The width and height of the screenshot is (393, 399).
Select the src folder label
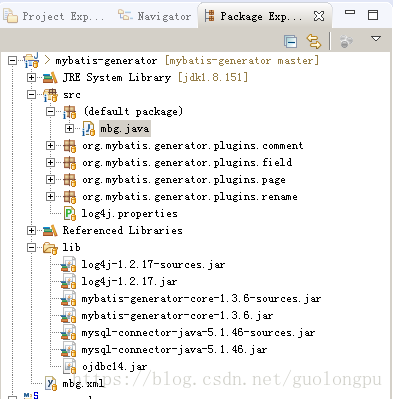[x=72, y=95]
